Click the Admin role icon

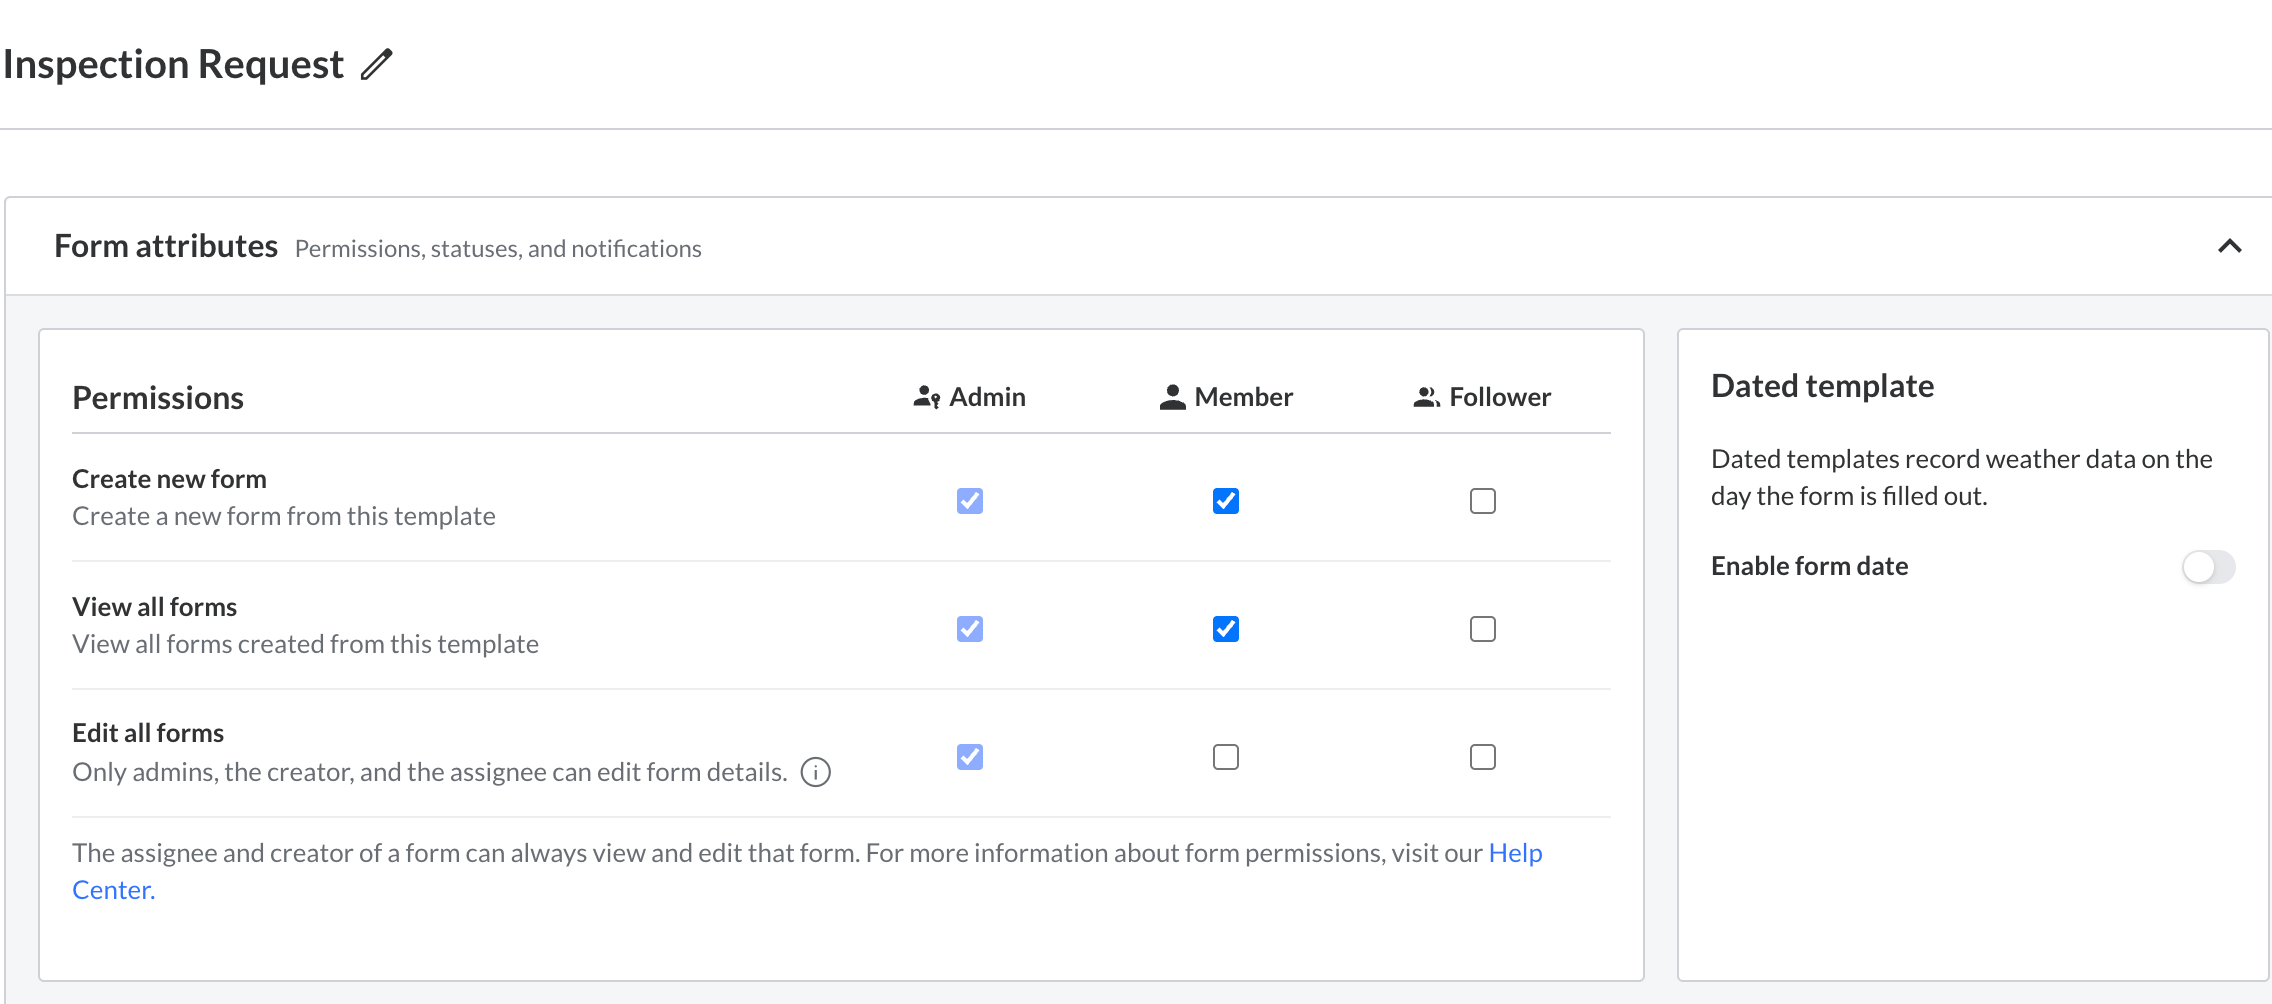(x=926, y=397)
